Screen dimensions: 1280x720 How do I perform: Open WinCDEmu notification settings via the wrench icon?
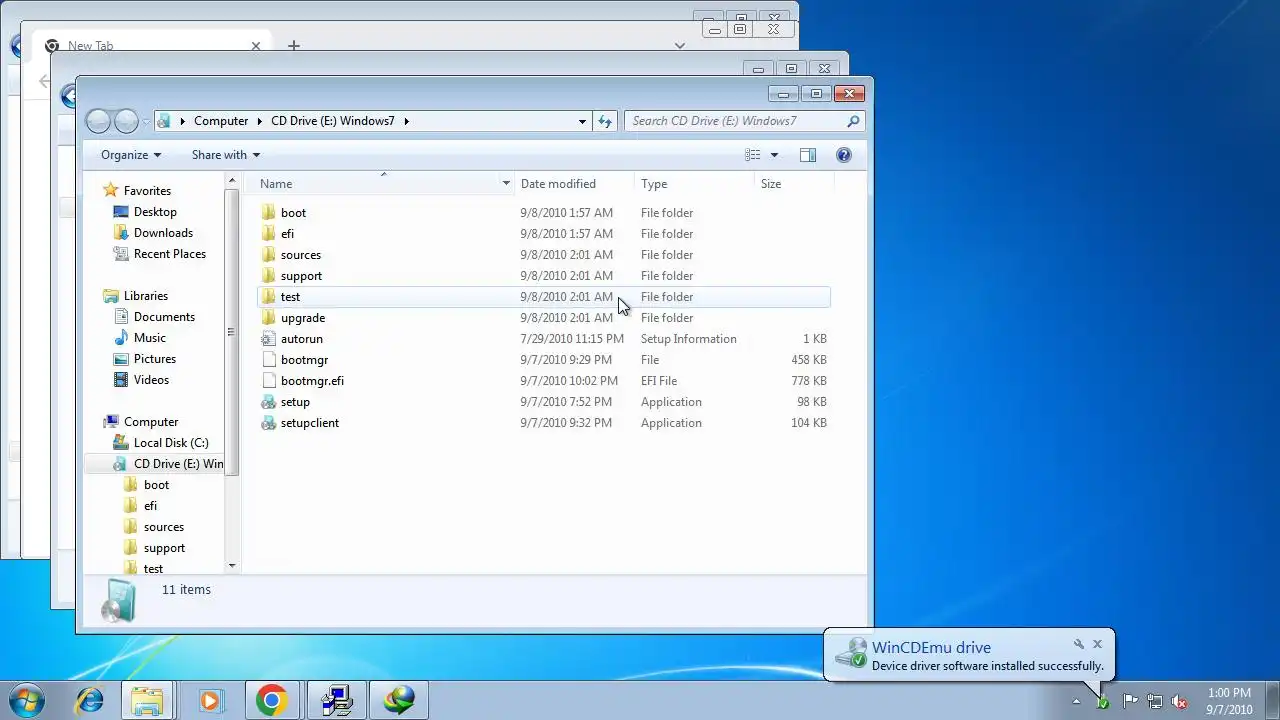click(1079, 645)
